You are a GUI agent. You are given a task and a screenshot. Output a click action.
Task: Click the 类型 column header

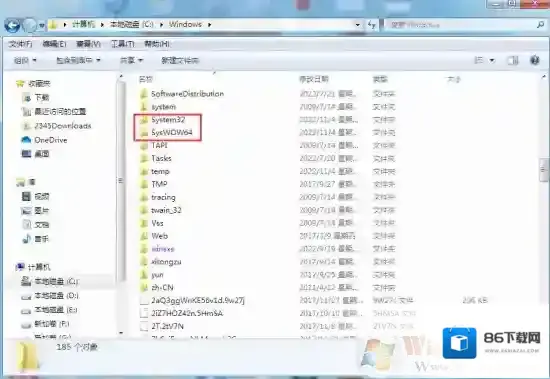(380, 79)
